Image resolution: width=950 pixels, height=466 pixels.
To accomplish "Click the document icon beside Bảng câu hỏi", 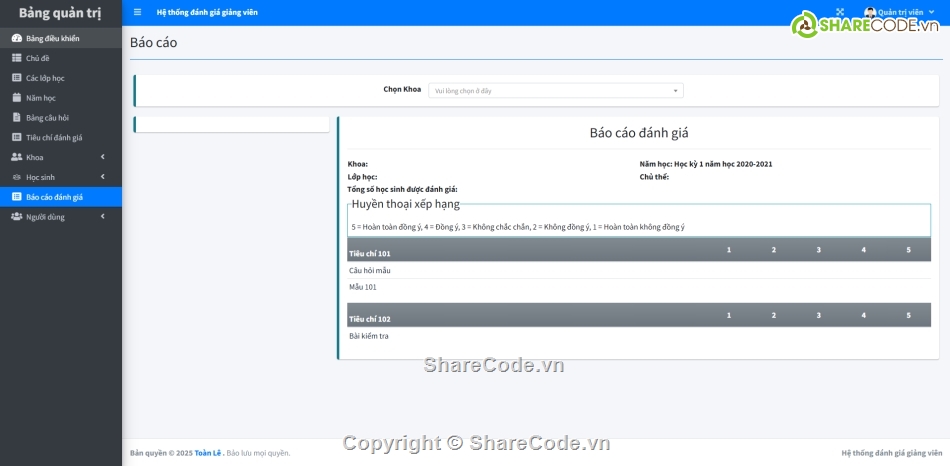I will (x=16, y=118).
